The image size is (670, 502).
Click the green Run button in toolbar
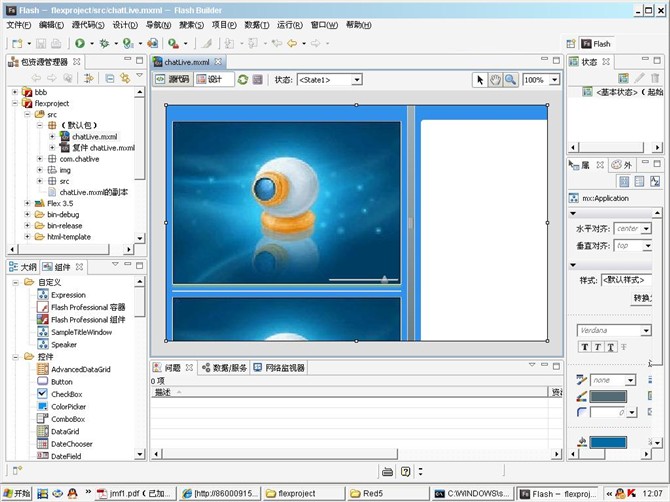pos(79,44)
